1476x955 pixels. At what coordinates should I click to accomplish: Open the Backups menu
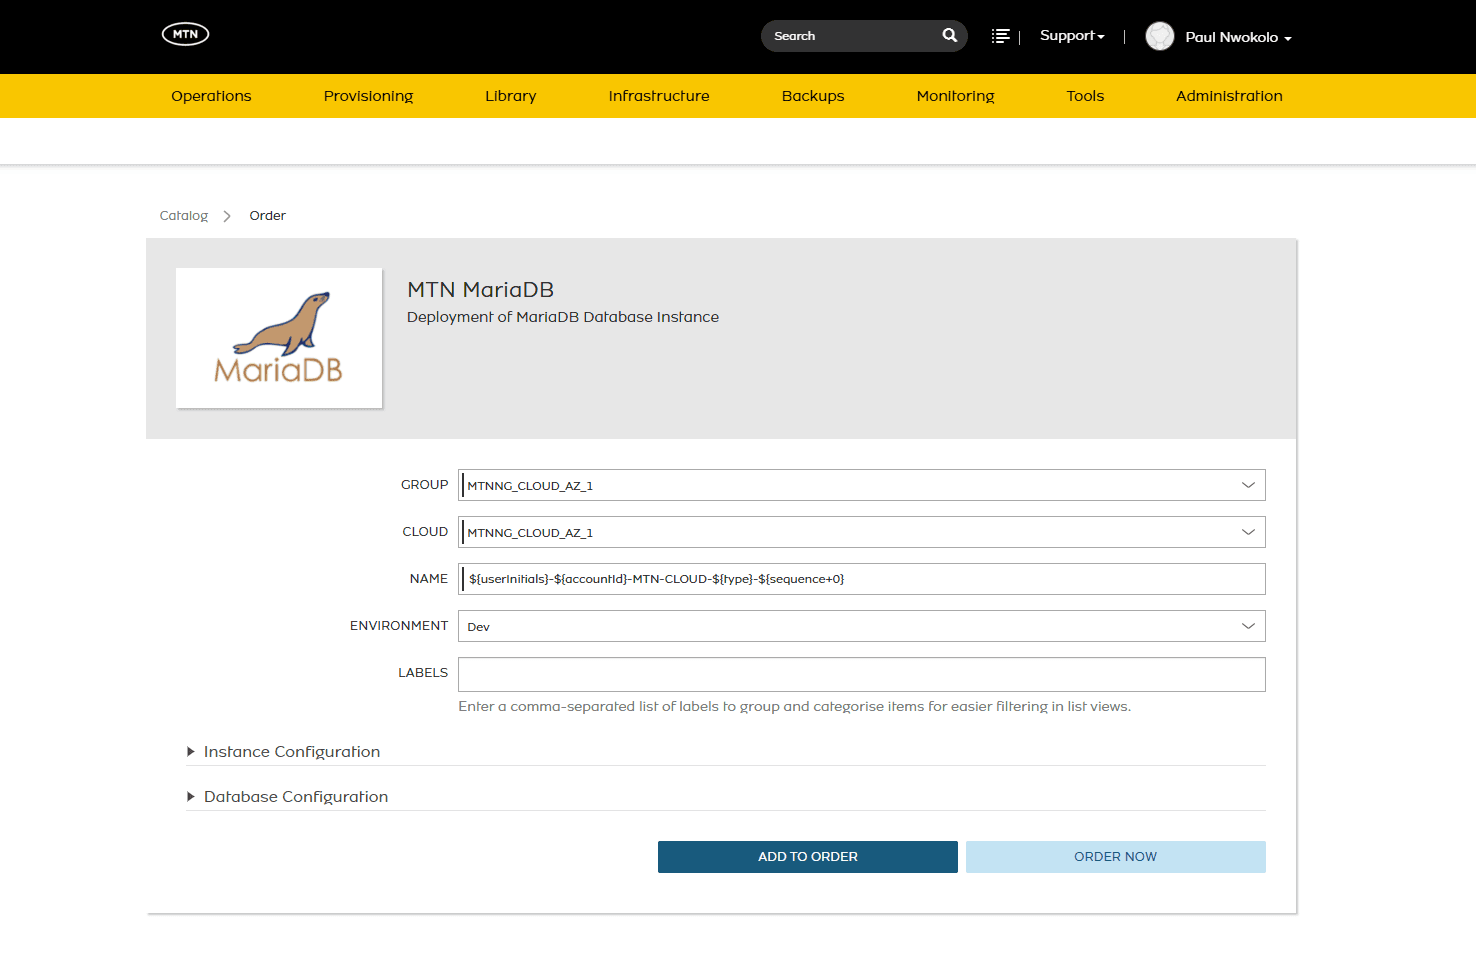click(x=813, y=96)
